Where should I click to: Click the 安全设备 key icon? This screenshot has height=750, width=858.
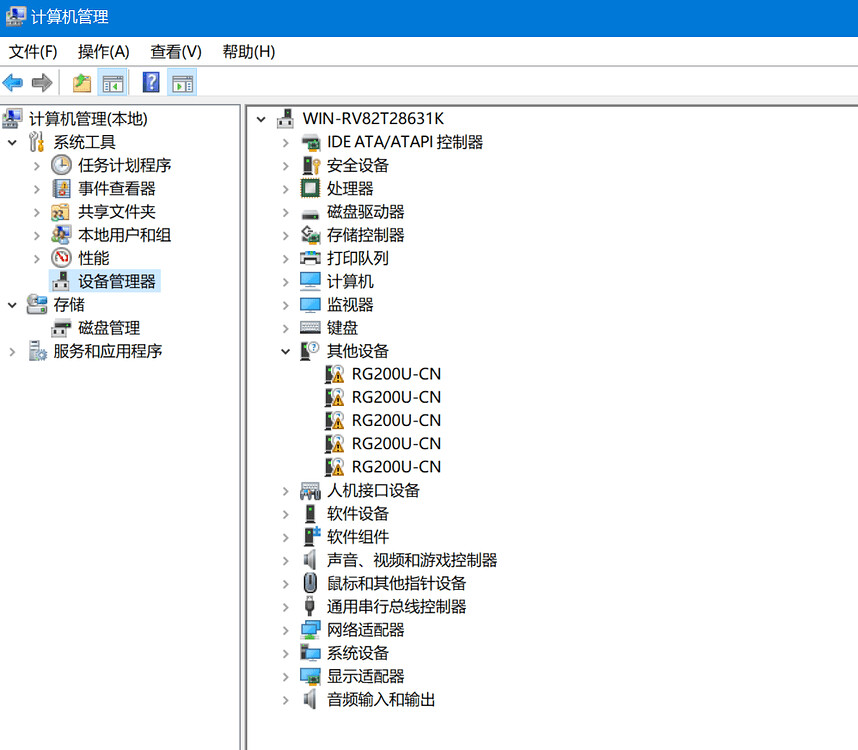[x=310, y=165]
